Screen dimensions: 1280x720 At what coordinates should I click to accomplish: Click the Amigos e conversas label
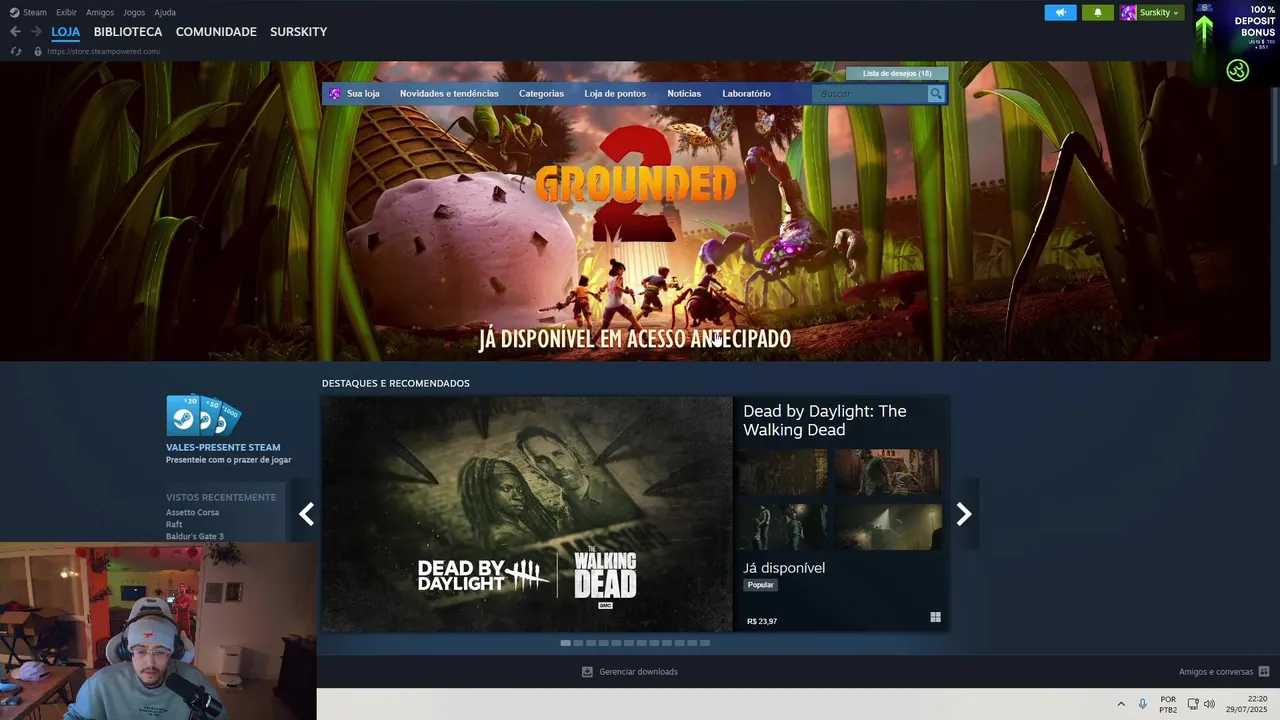click(x=1216, y=672)
